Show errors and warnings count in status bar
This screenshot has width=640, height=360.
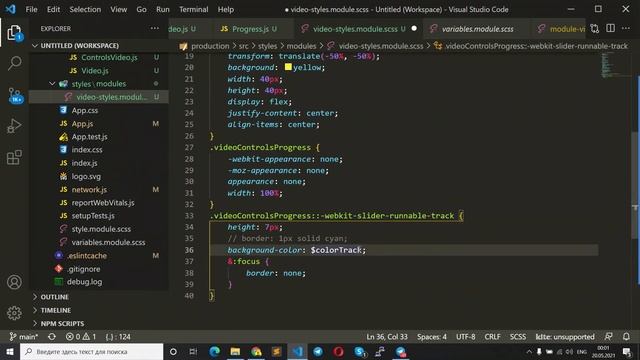click(x=81, y=337)
